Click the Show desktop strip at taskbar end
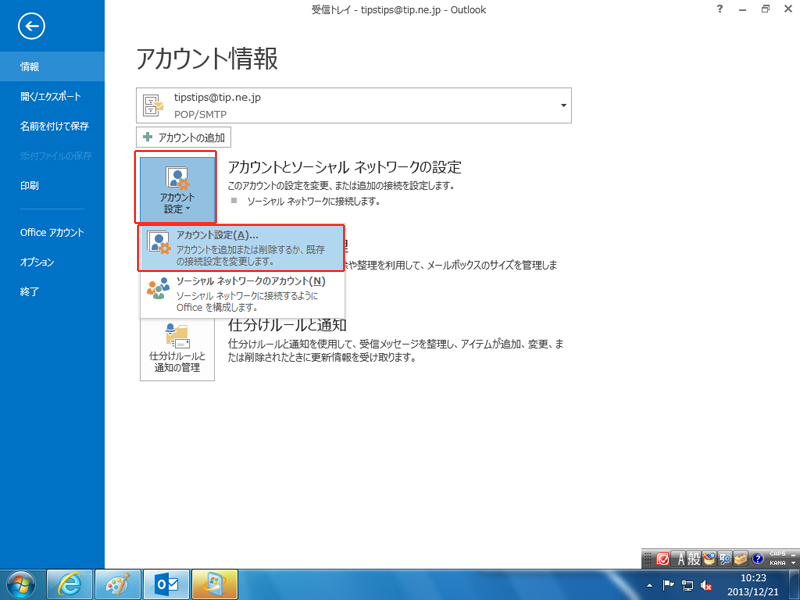The image size is (800, 600). [x=795, y=585]
